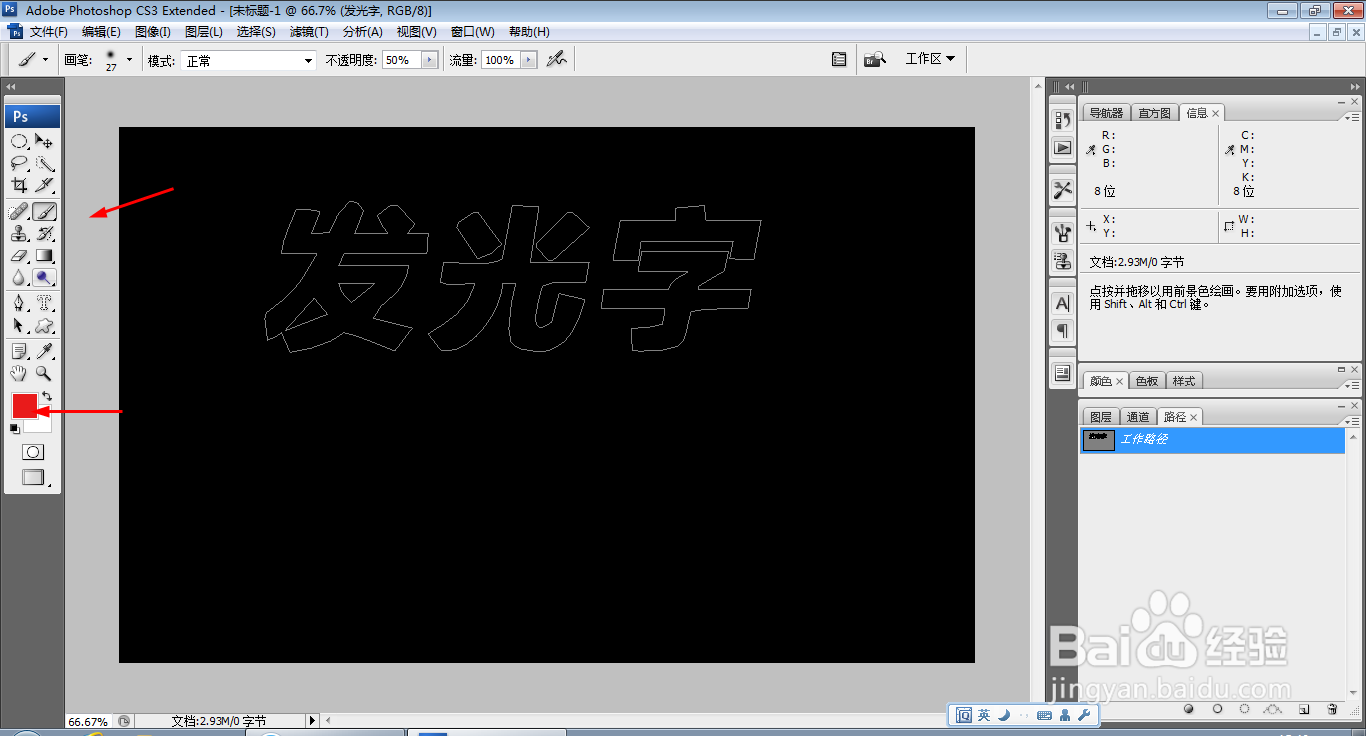Open the flow slider arrow
Image resolution: width=1366 pixels, height=736 pixels.
click(529, 60)
